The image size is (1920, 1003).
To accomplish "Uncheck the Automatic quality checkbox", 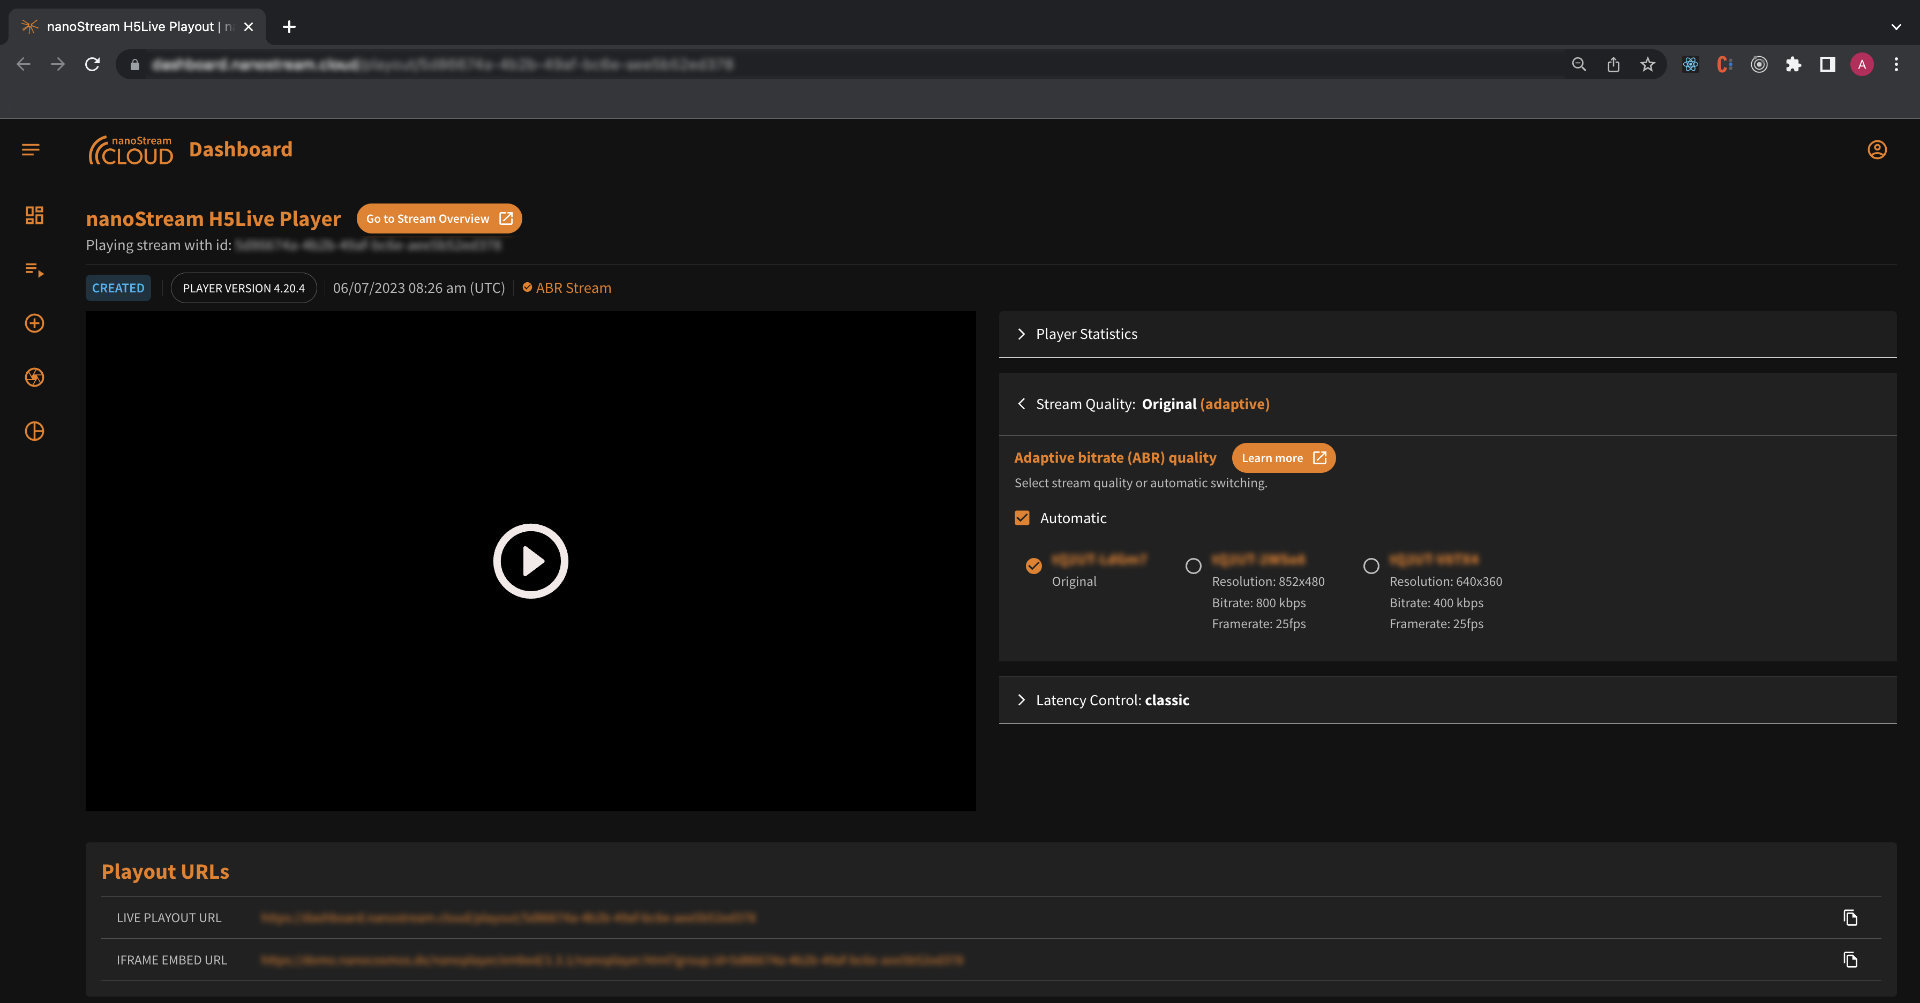I will tap(1022, 518).
